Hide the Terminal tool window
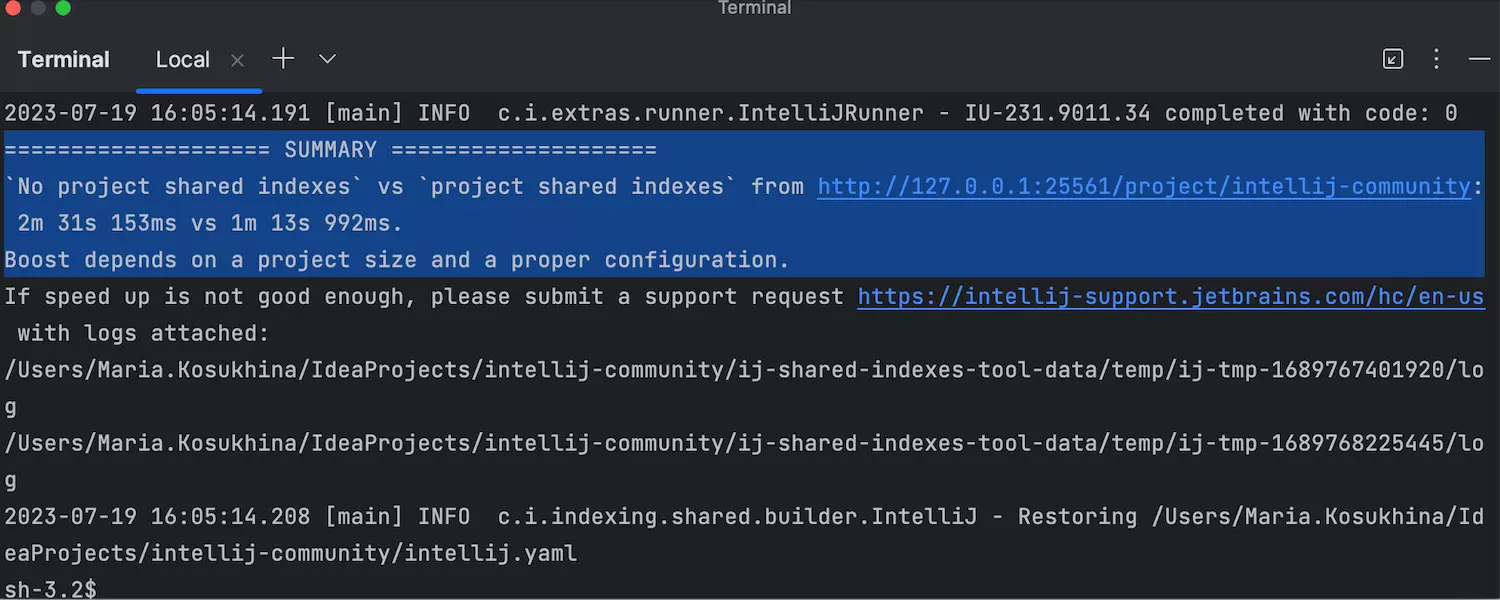Screen dimensions: 1500x600 1479,59
